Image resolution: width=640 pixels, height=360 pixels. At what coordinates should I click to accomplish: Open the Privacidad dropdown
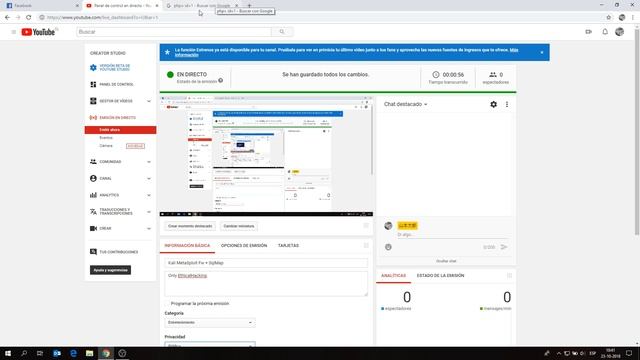pos(210,344)
